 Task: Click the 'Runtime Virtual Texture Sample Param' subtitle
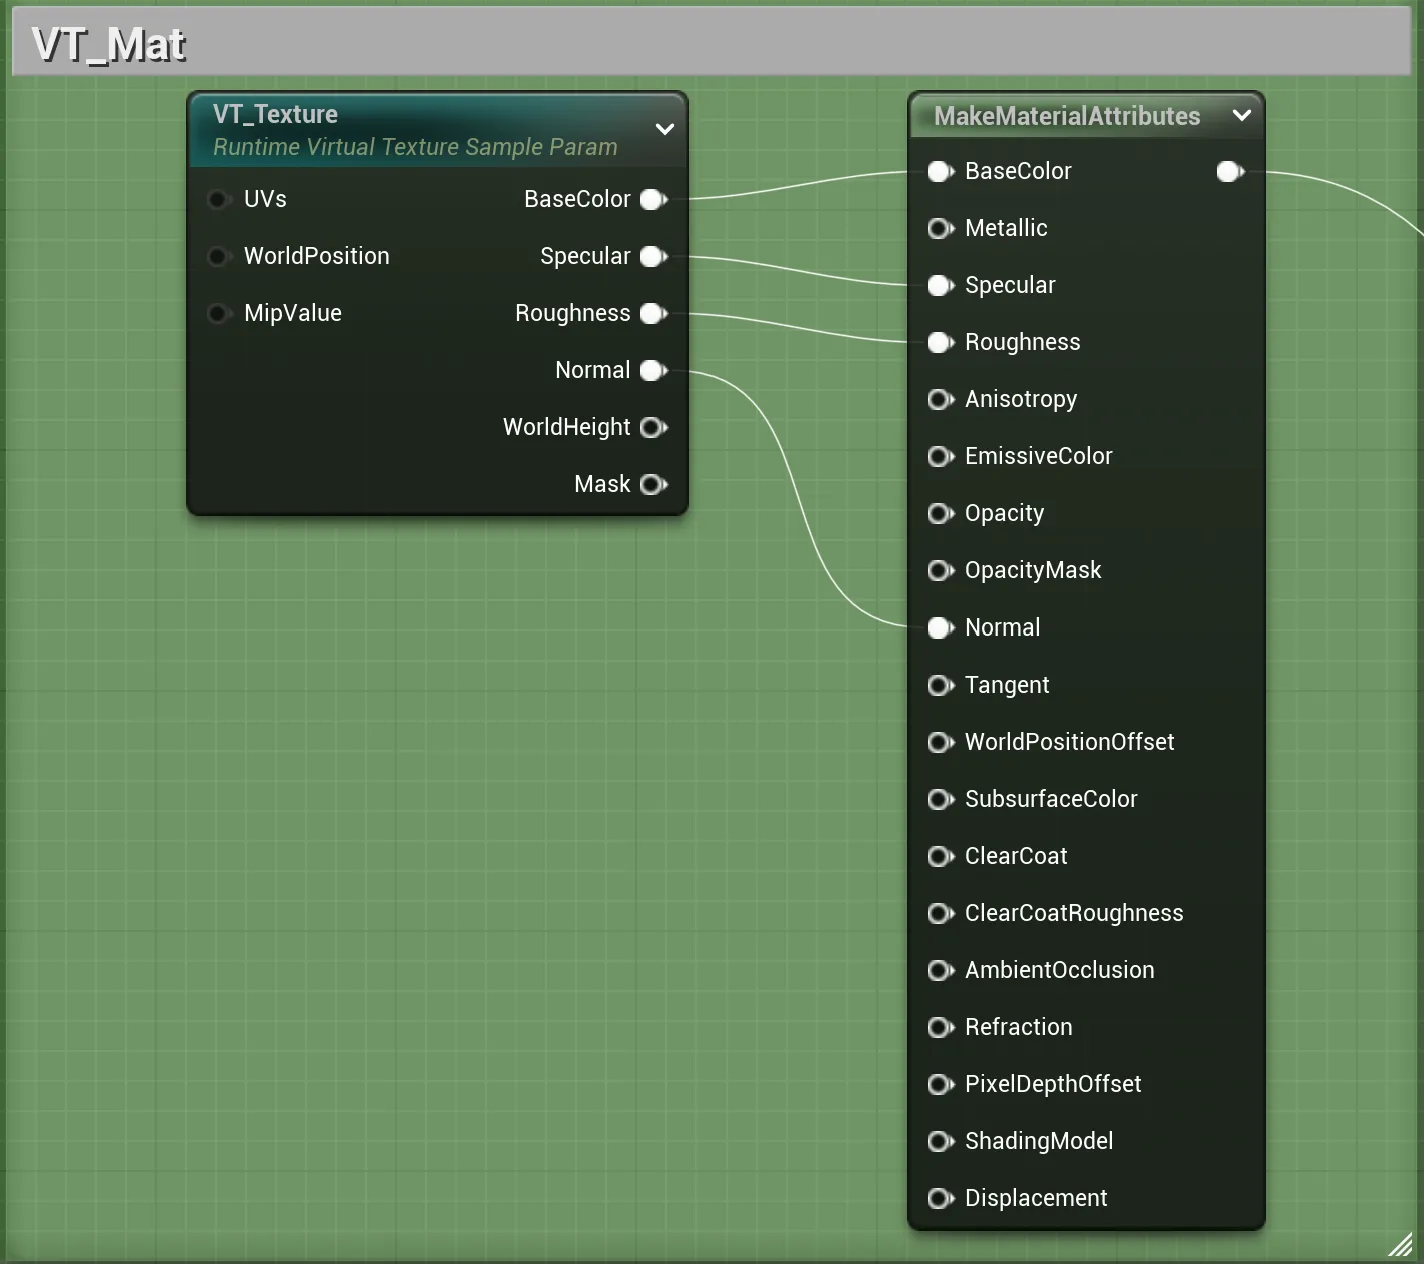click(415, 147)
